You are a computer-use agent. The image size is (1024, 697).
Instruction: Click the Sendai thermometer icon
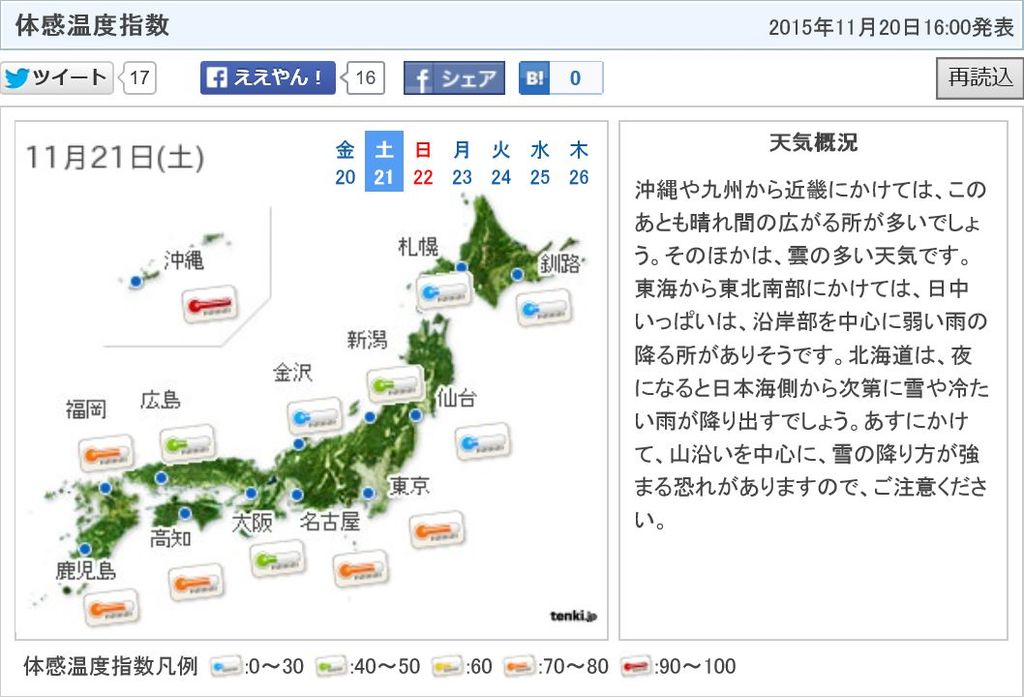tap(482, 441)
